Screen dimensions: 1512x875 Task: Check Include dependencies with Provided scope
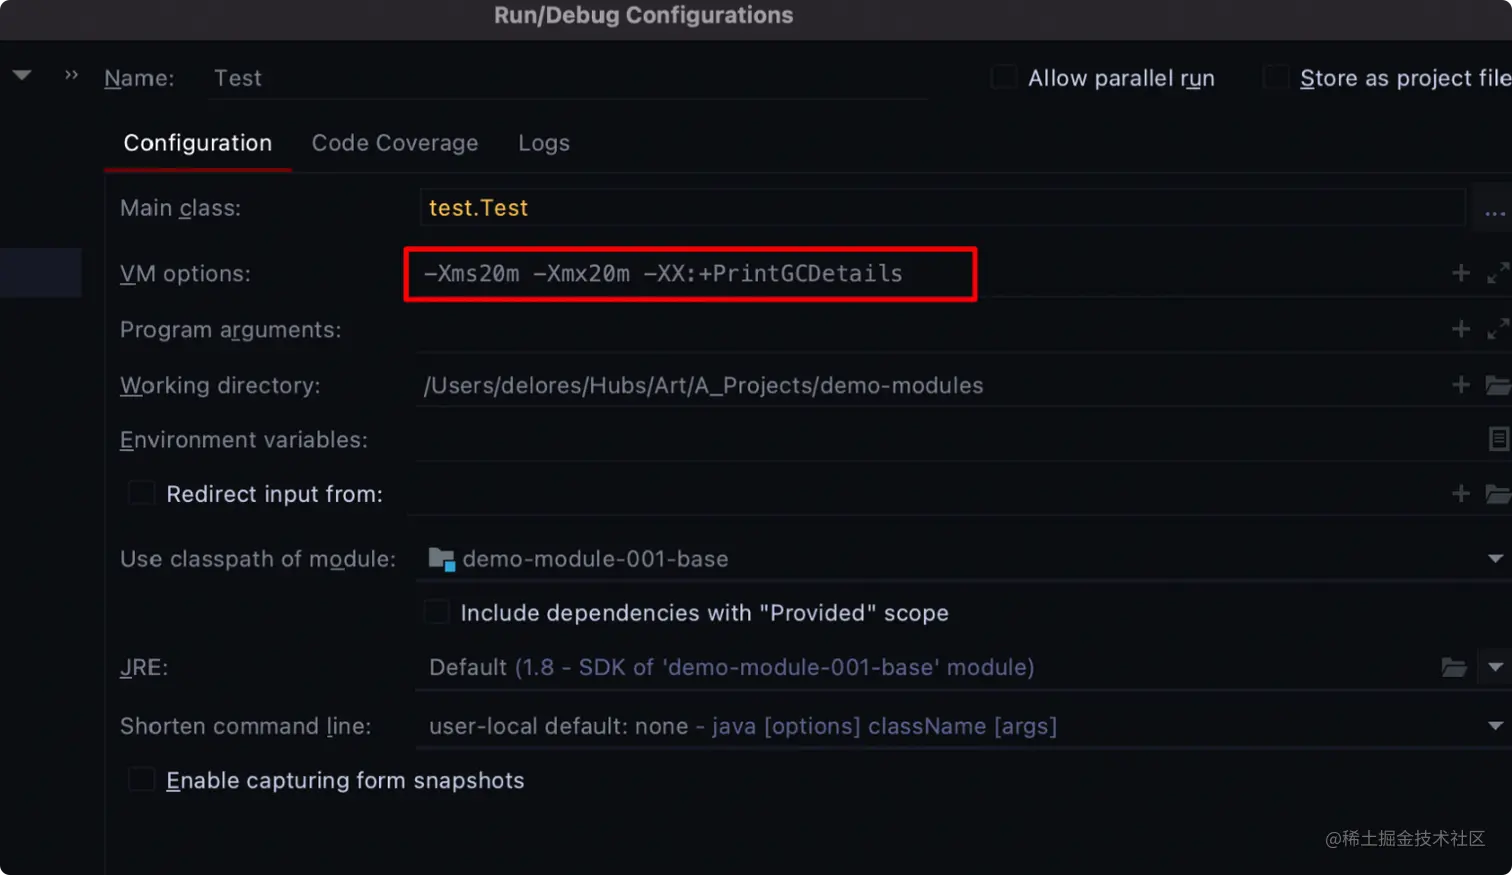tap(437, 612)
